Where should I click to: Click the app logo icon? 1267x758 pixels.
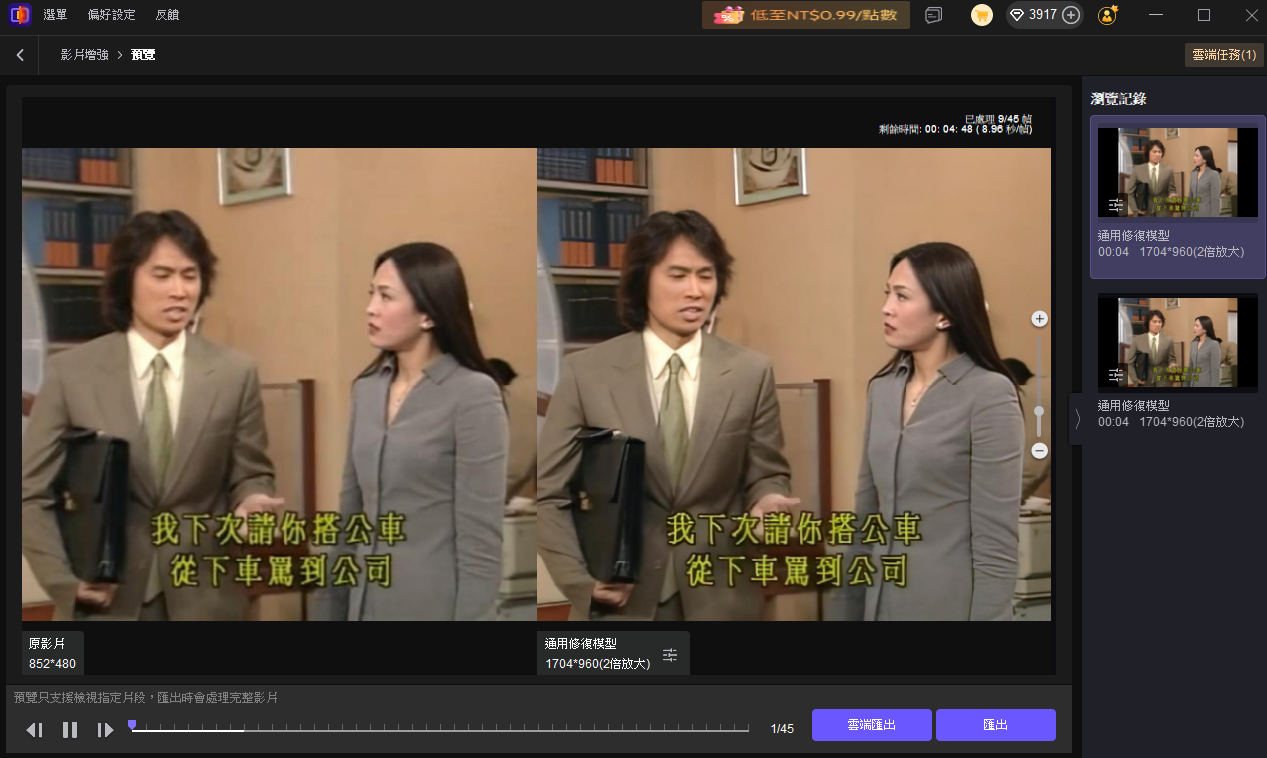(19, 15)
